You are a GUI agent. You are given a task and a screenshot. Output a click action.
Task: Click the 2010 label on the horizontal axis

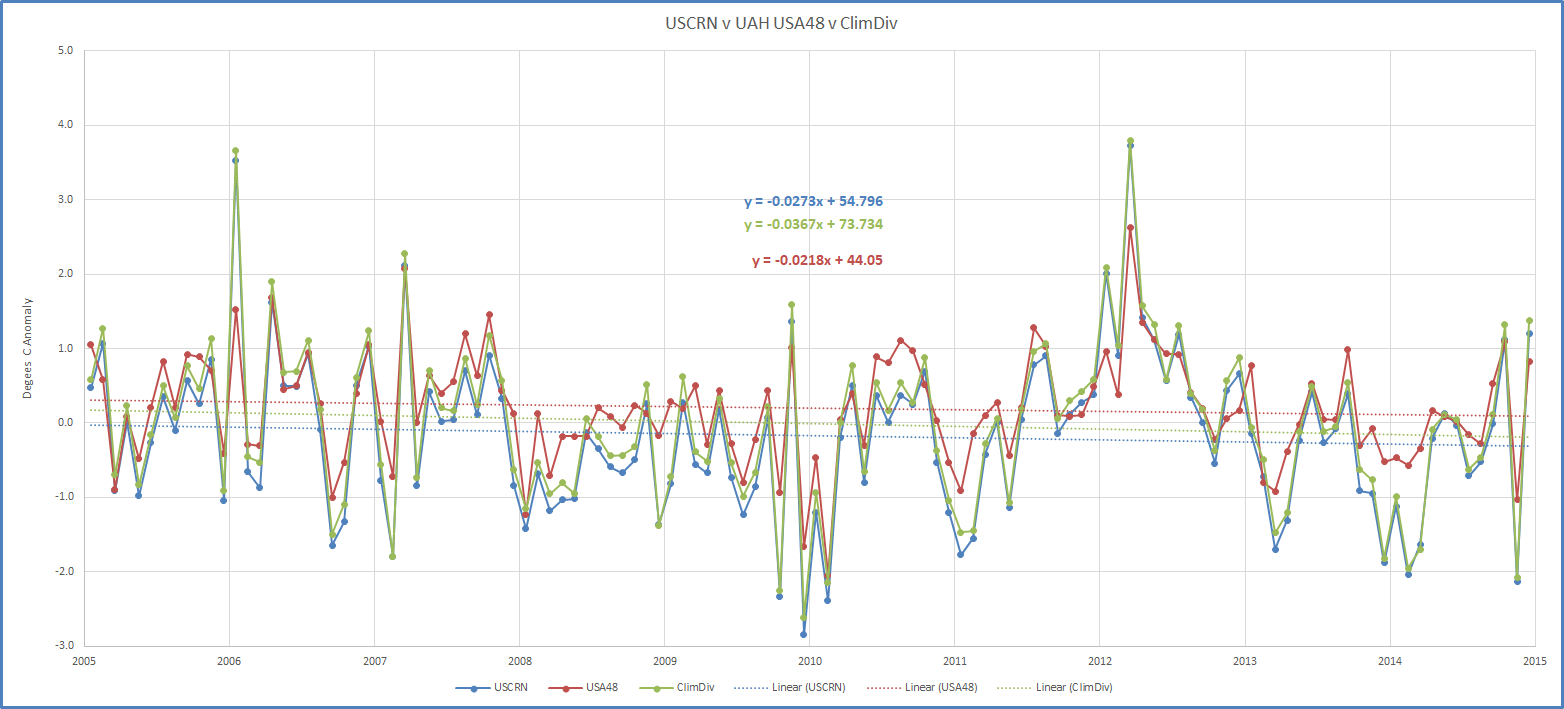pos(809,661)
